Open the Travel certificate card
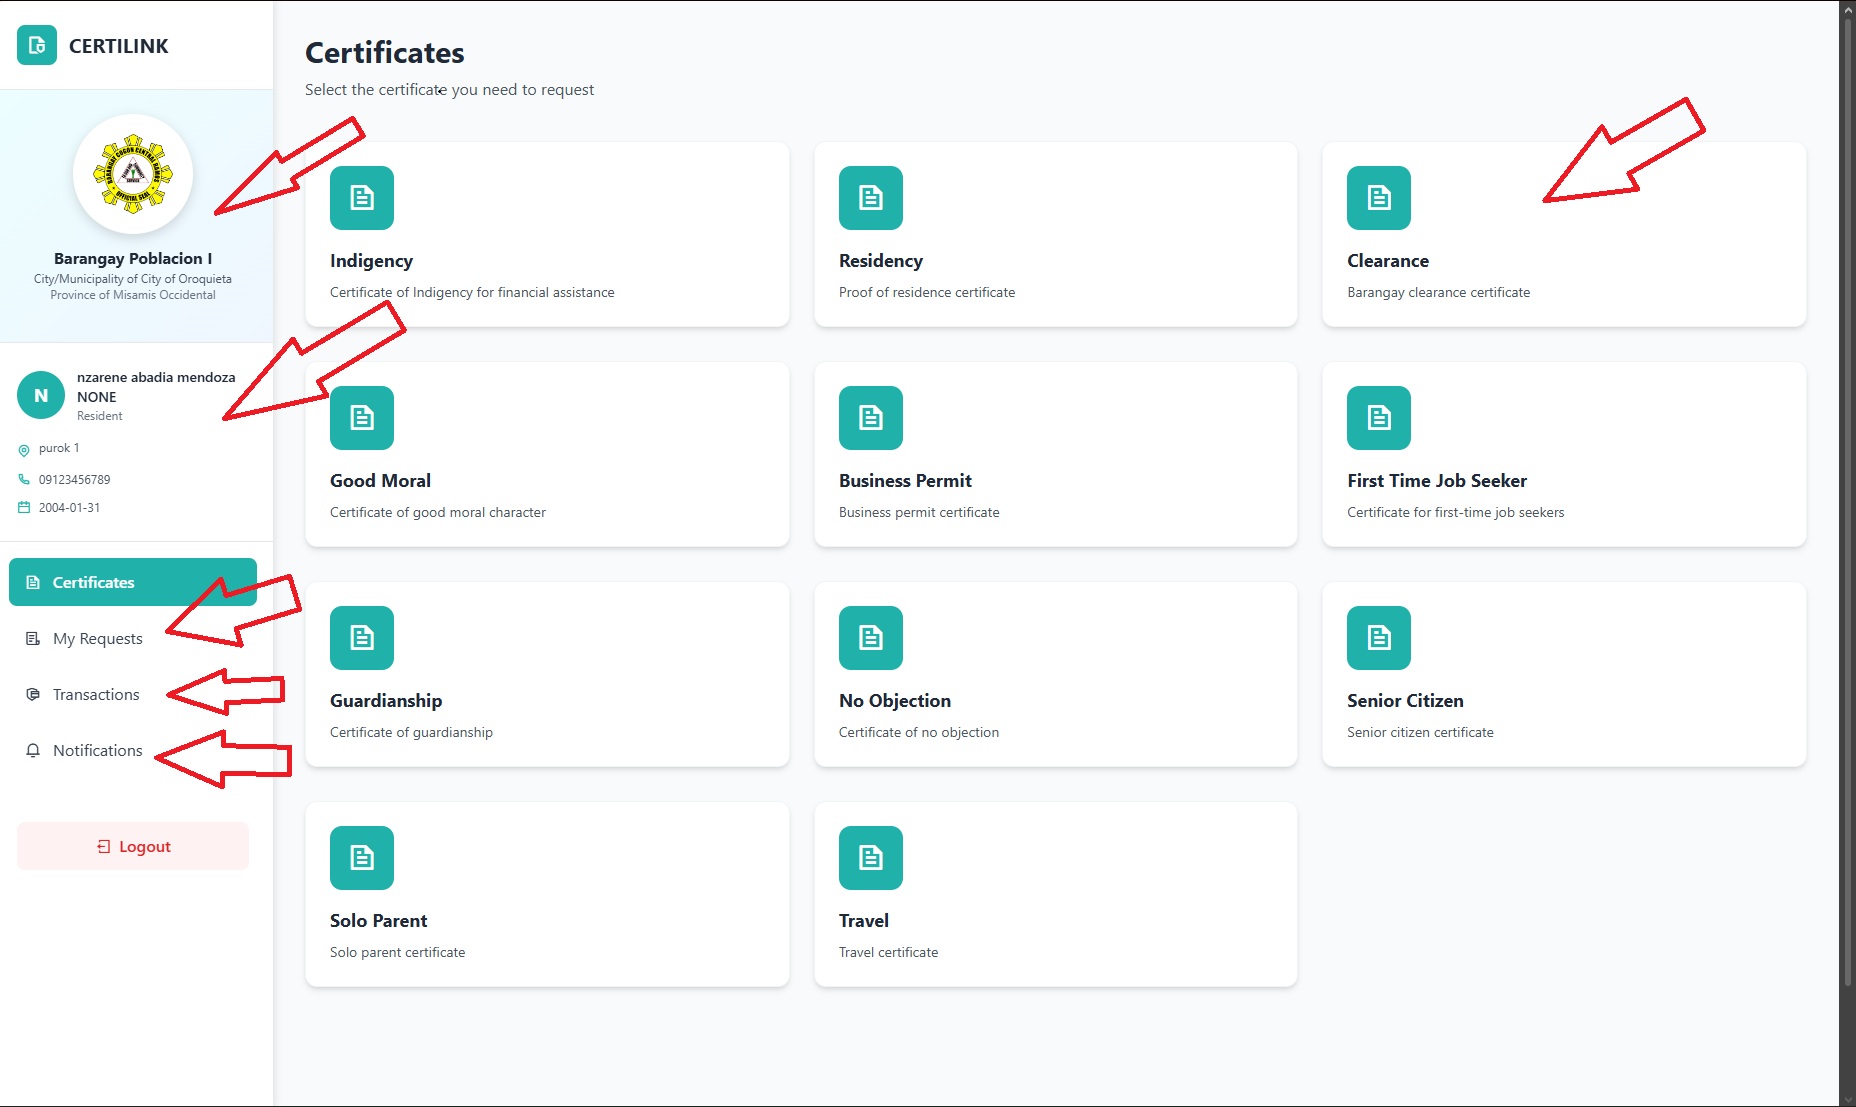The image size is (1856, 1107). pyautogui.click(x=1055, y=895)
